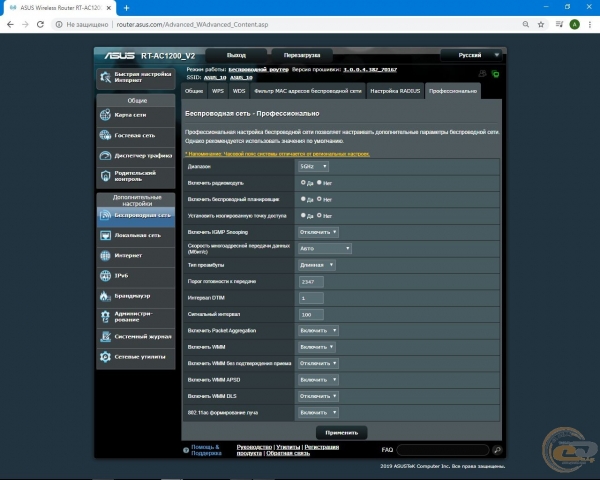Viewport: 600px width, 480px height.
Task: Click the FAQ search magnifier icon
Action: point(497,450)
